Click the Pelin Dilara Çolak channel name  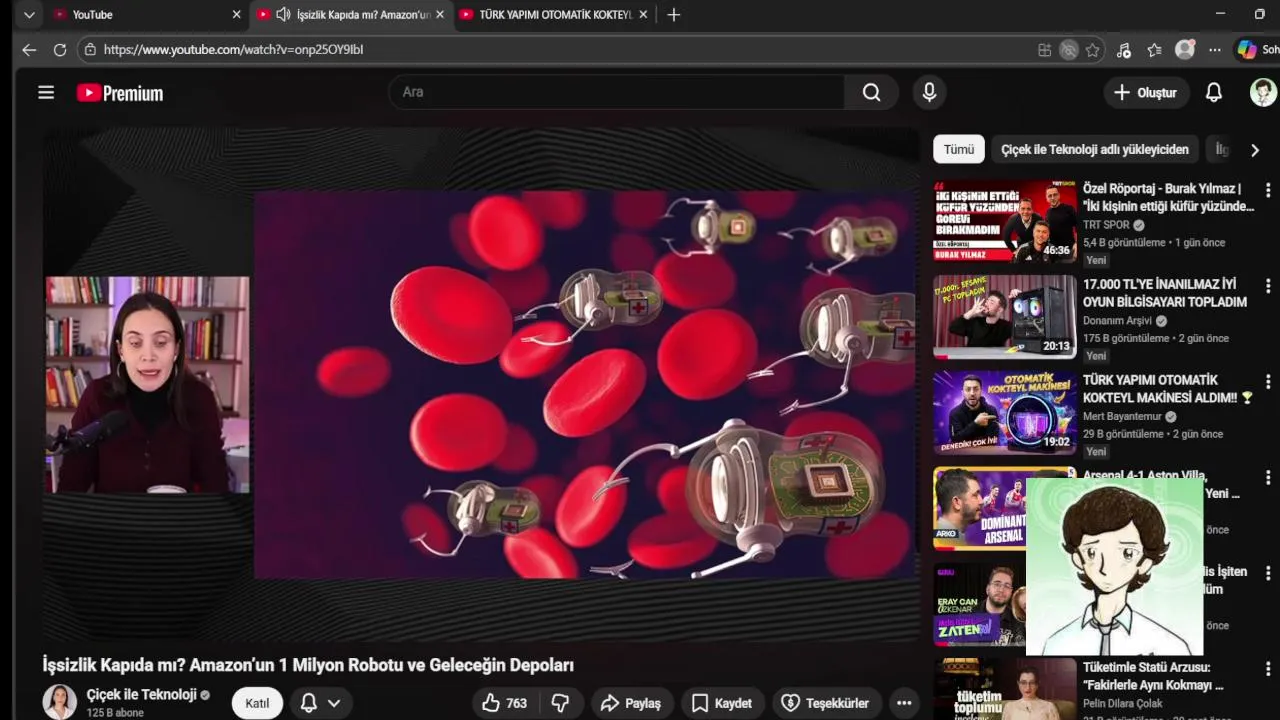point(1122,703)
